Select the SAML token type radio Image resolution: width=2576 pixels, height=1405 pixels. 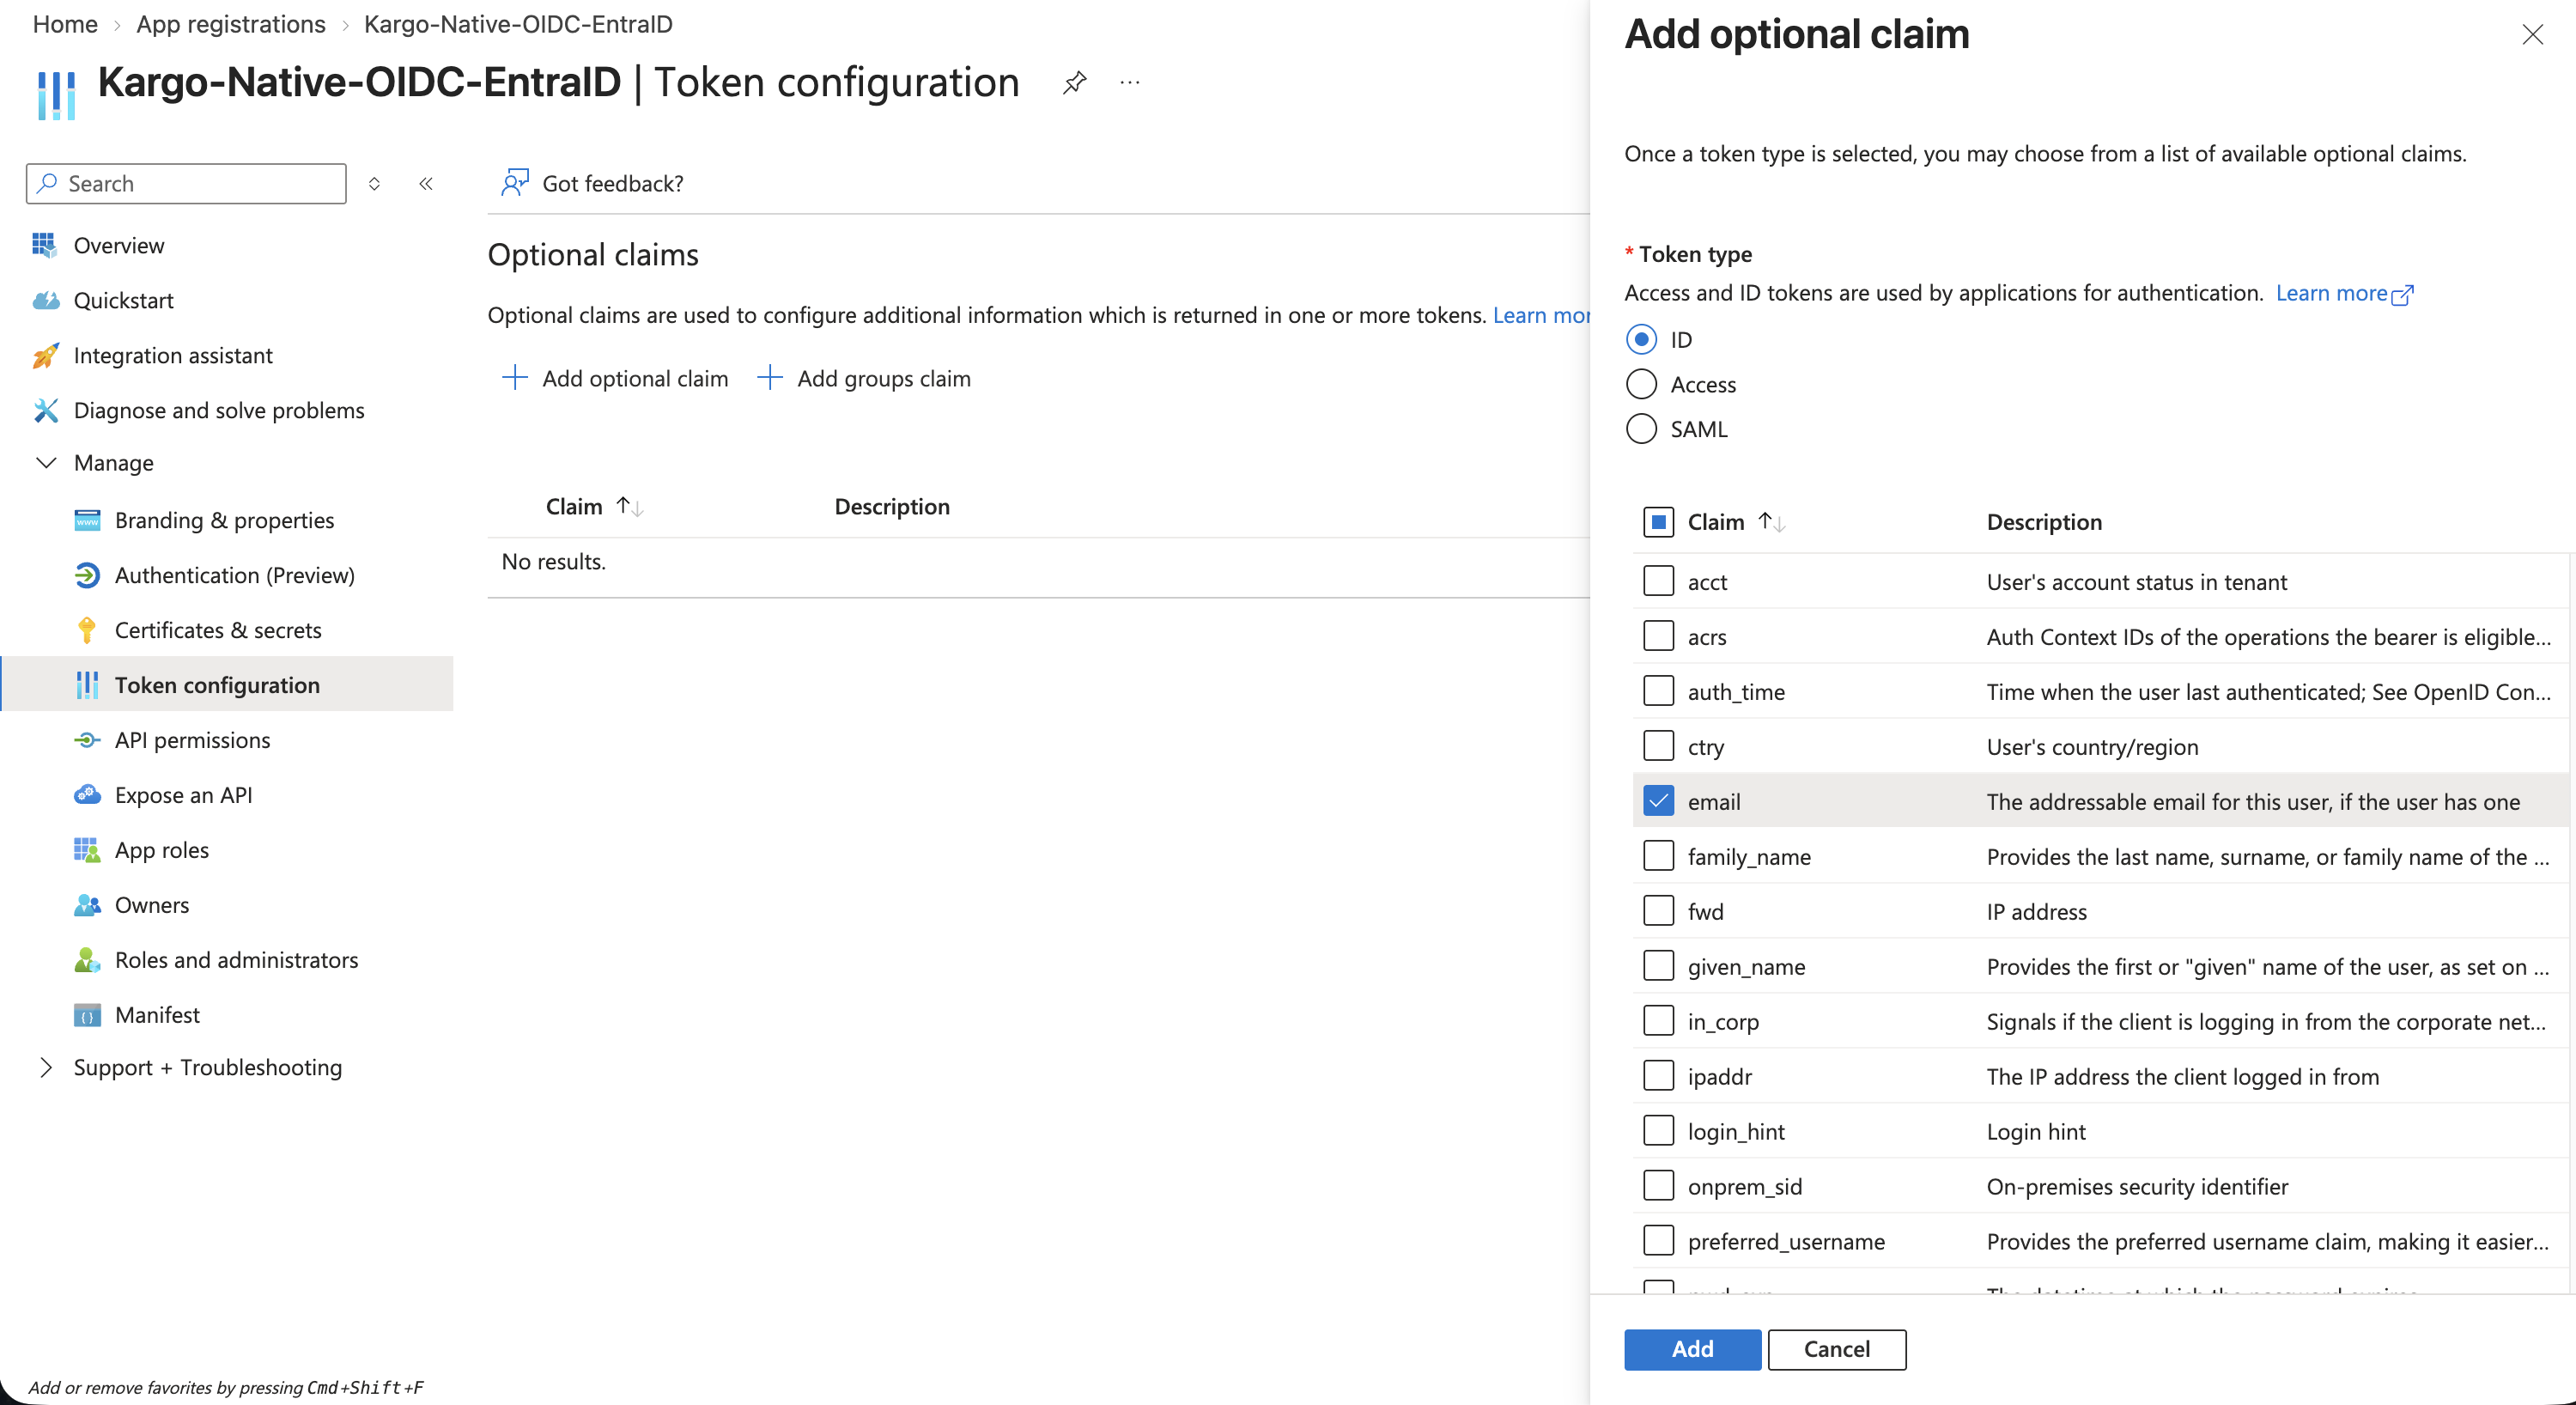coord(1641,429)
